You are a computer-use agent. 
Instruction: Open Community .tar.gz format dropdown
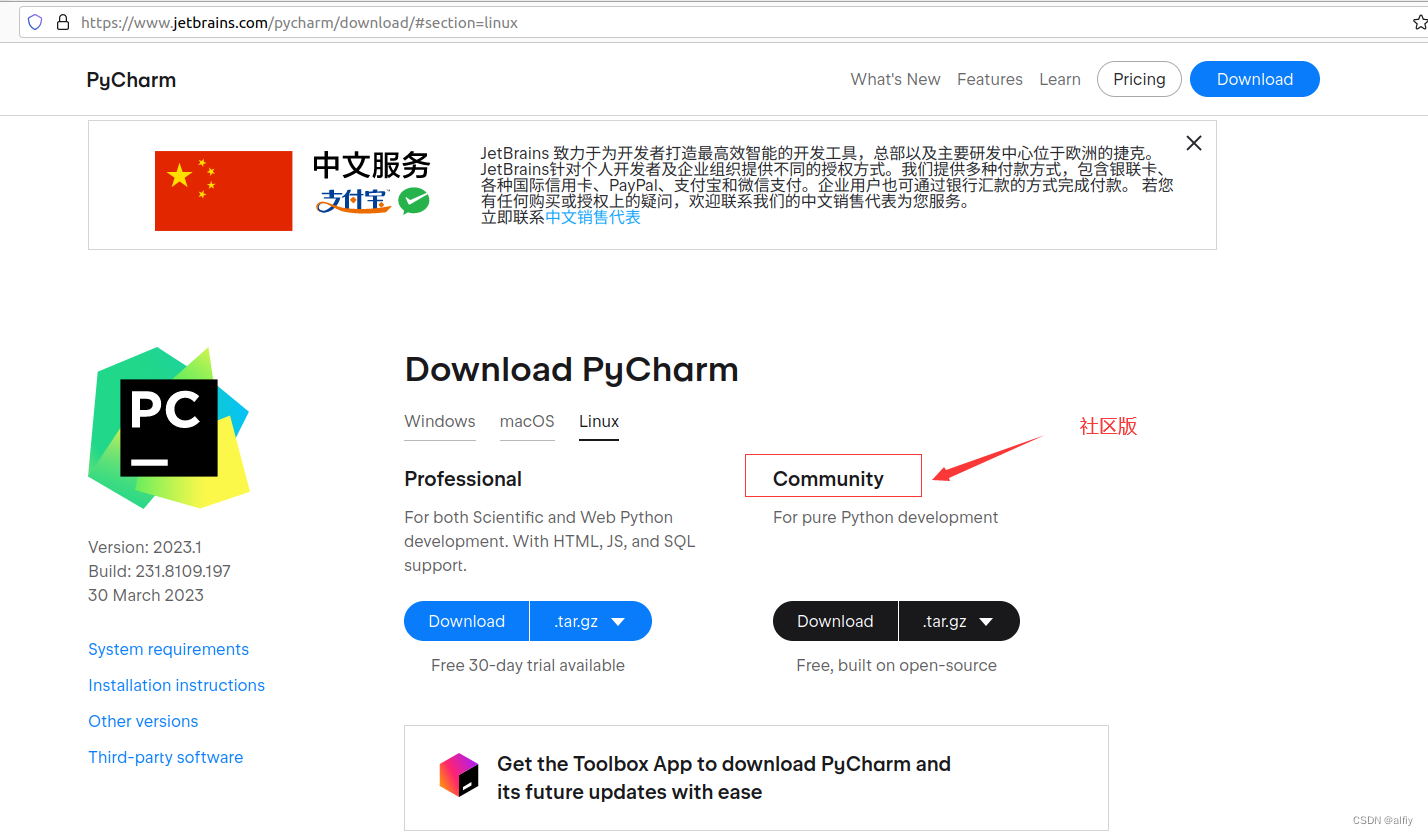click(959, 621)
